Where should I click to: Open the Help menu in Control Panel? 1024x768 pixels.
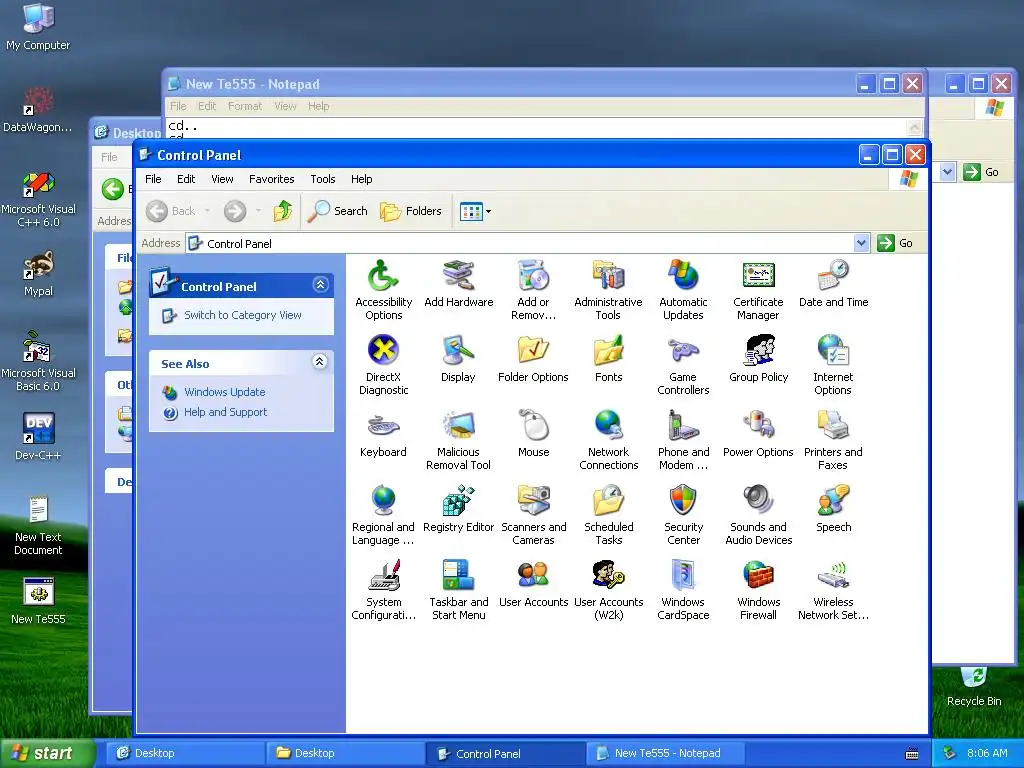click(361, 179)
